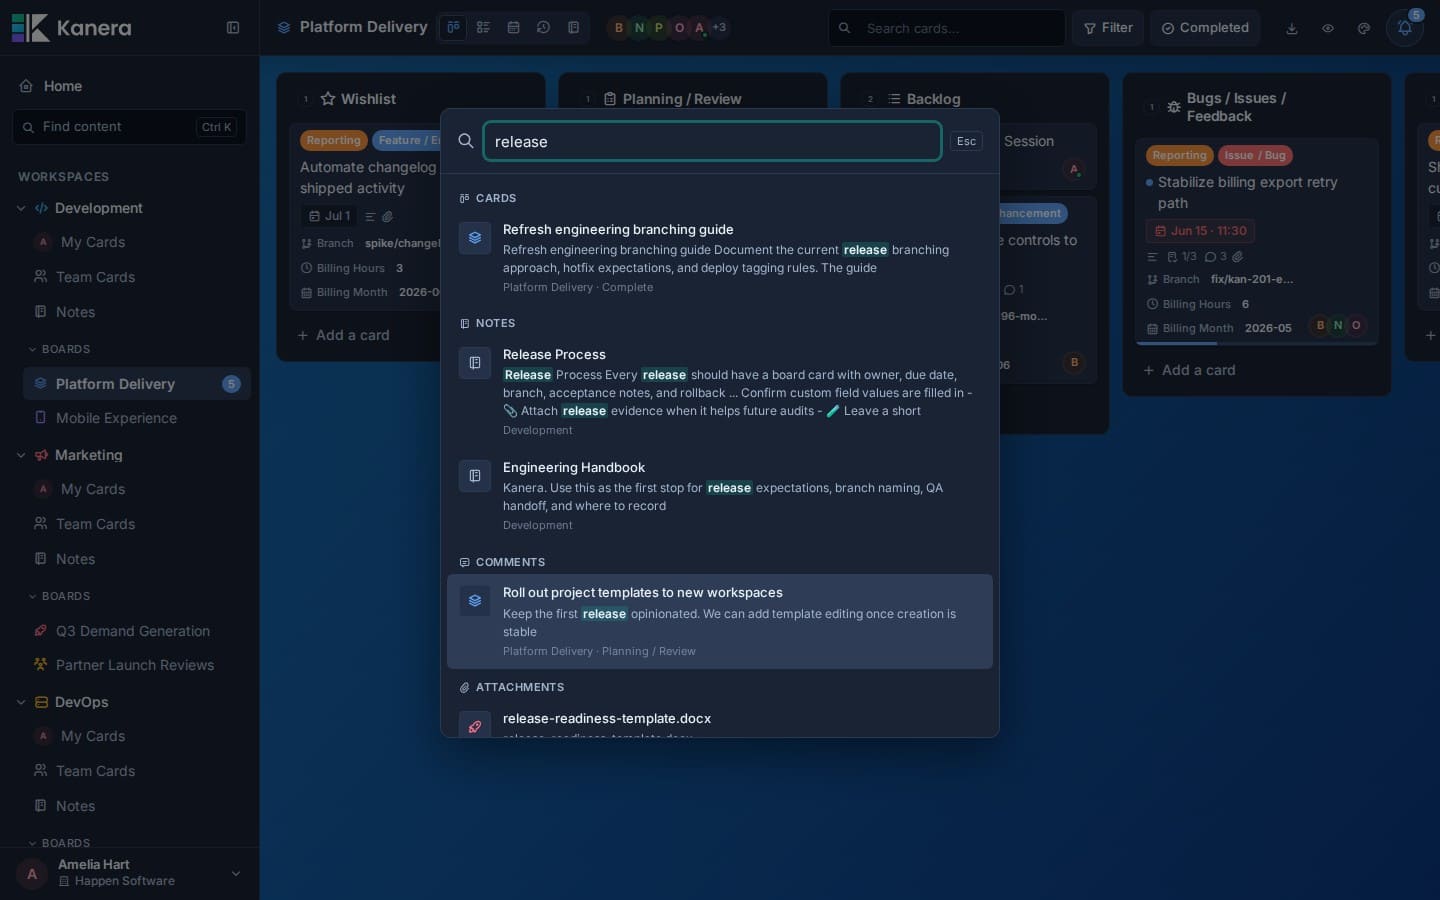Open Release Process note result
This screenshot has height=900, width=1440.
coord(720,392)
